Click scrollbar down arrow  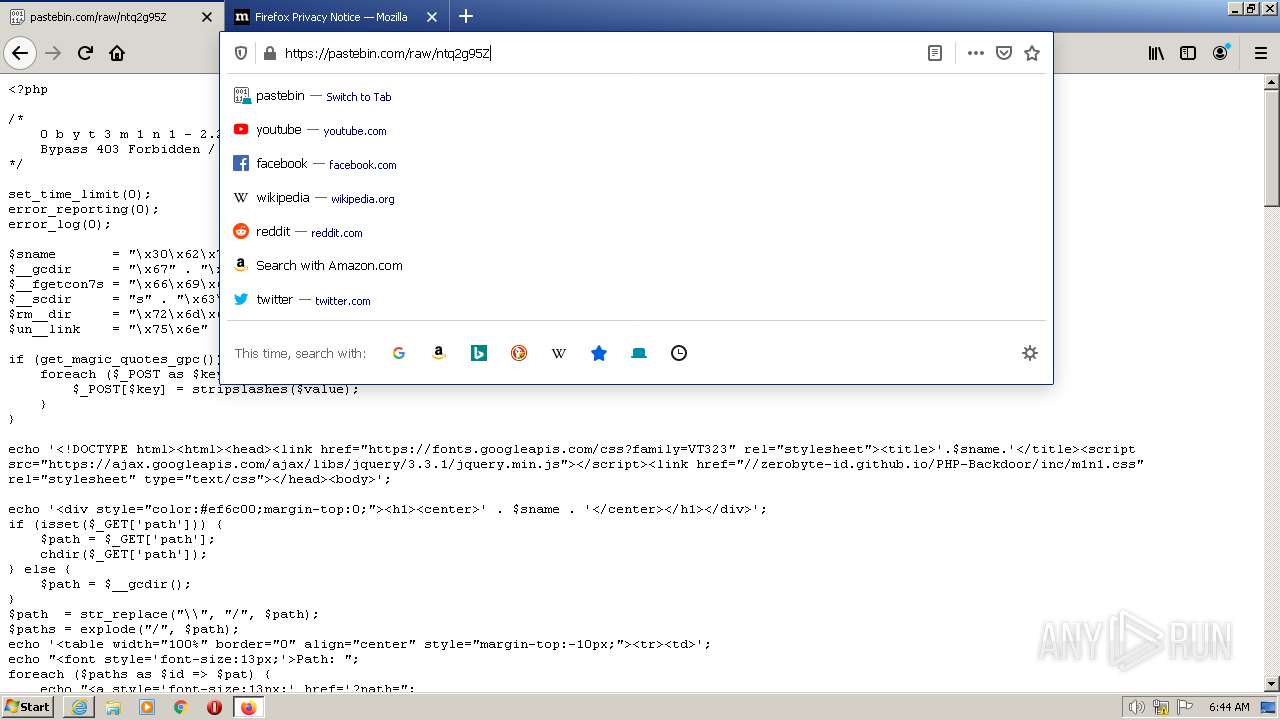[x=1271, y=684]
